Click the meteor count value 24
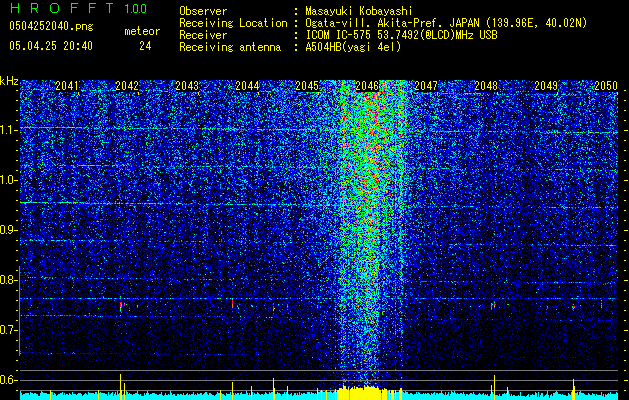Screen dimensions: 629x400 point(145,46)
